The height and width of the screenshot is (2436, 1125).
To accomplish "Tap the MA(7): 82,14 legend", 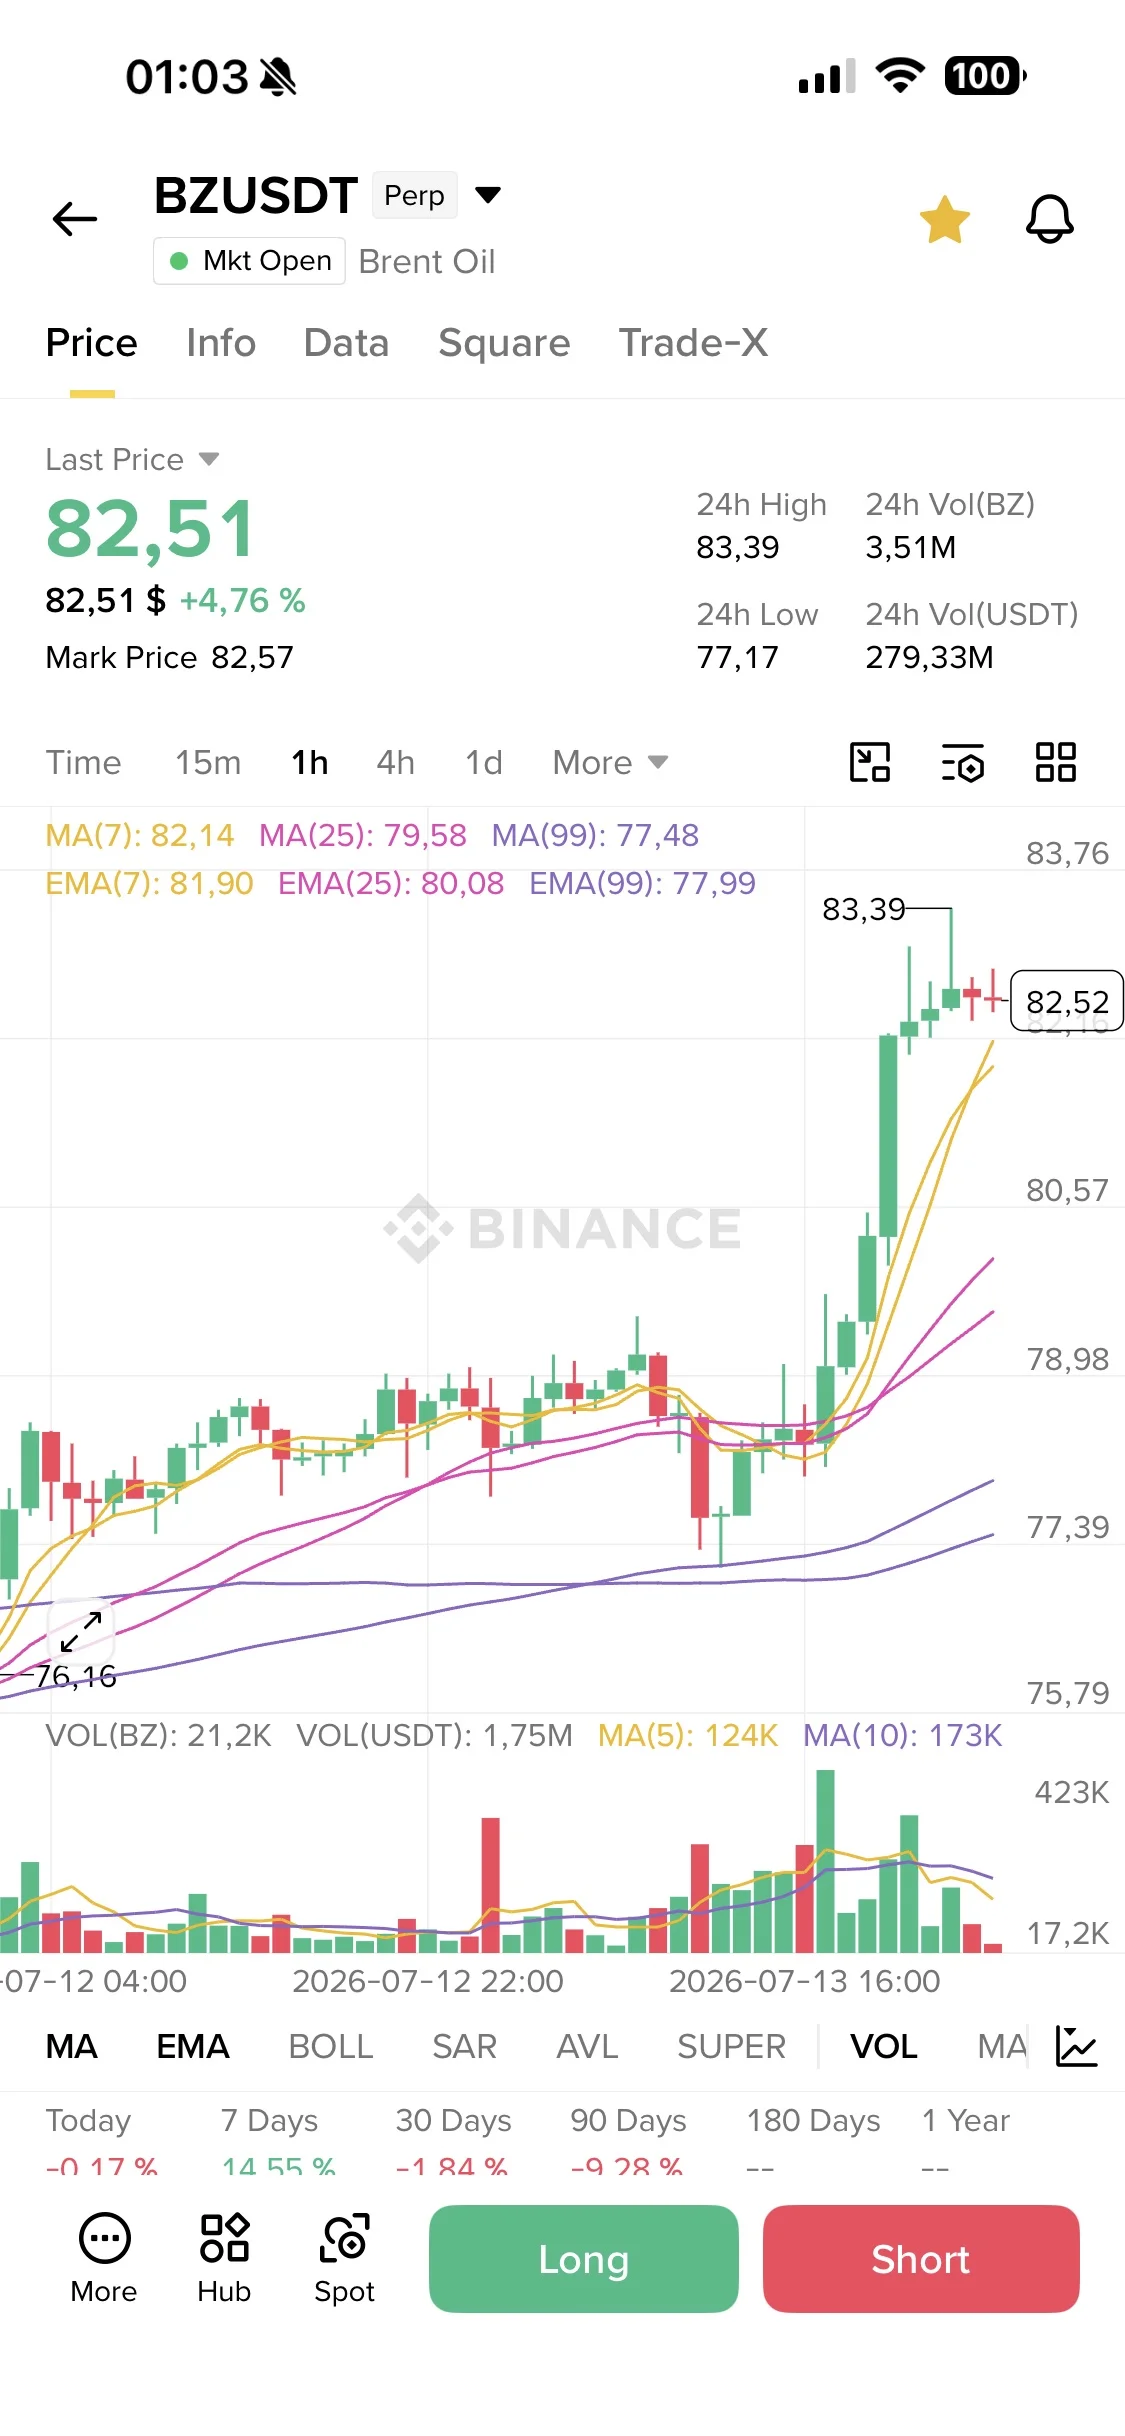I will [x=140, y=835].
